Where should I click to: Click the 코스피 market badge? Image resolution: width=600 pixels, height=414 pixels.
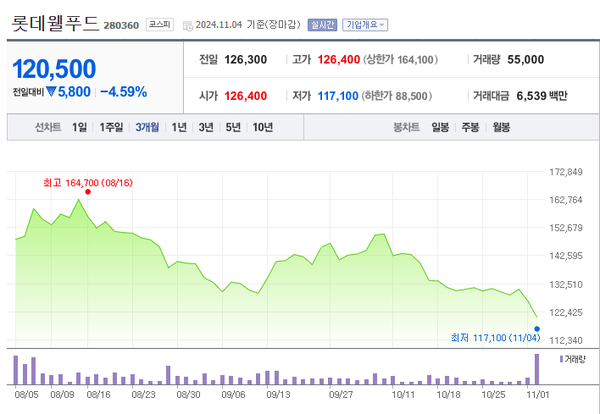[x=160, y=25]
